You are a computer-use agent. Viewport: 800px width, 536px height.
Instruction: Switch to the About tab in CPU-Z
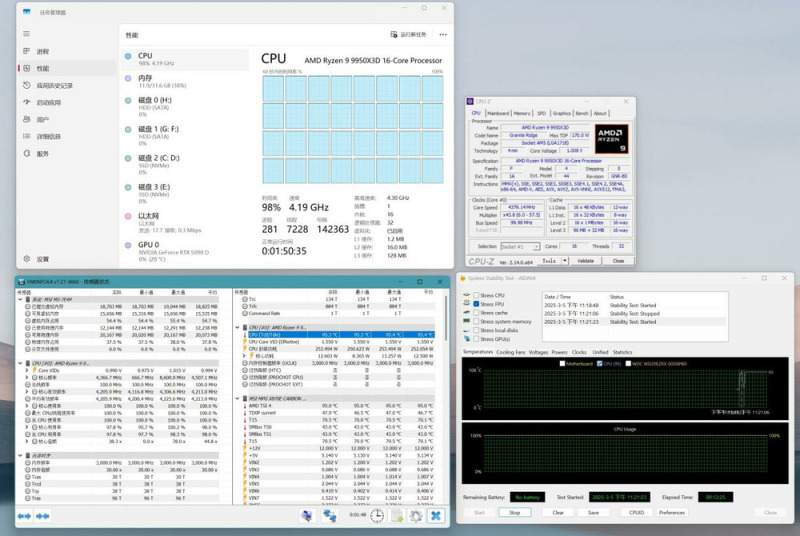600,113
